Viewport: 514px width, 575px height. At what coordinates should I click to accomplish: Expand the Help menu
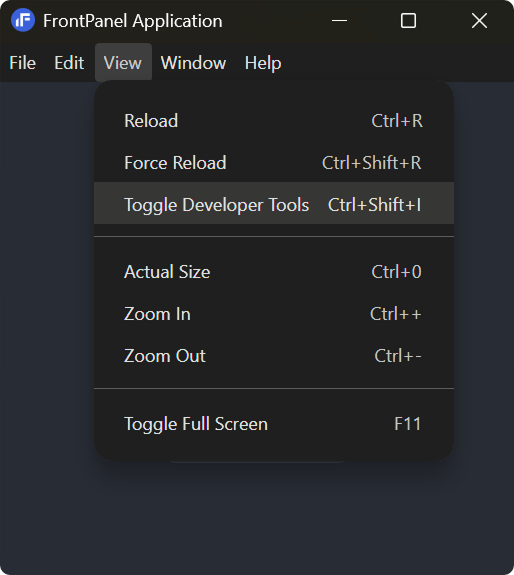click(263, 63)
